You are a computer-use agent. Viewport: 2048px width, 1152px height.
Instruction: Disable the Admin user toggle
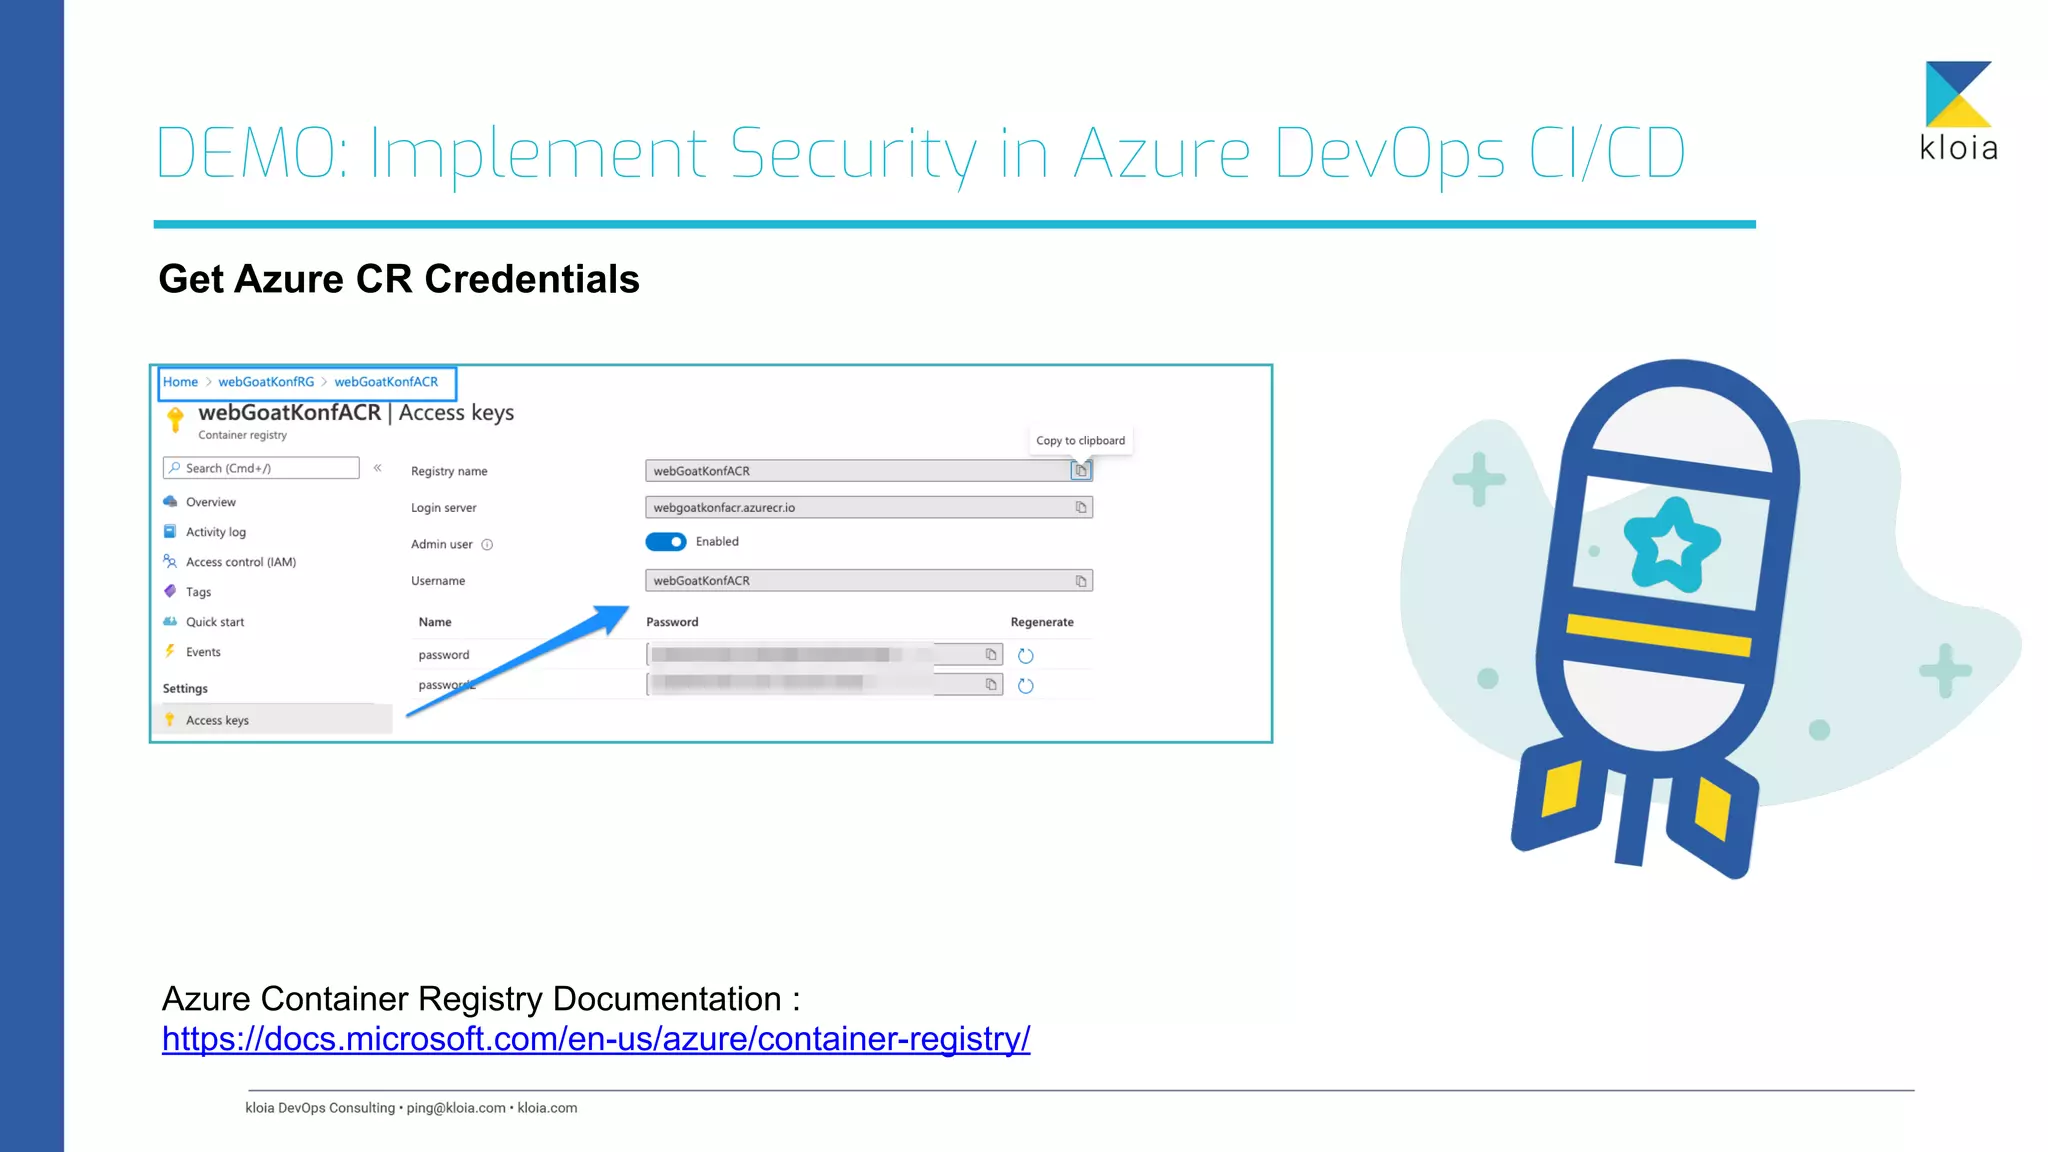pos(666,541)
